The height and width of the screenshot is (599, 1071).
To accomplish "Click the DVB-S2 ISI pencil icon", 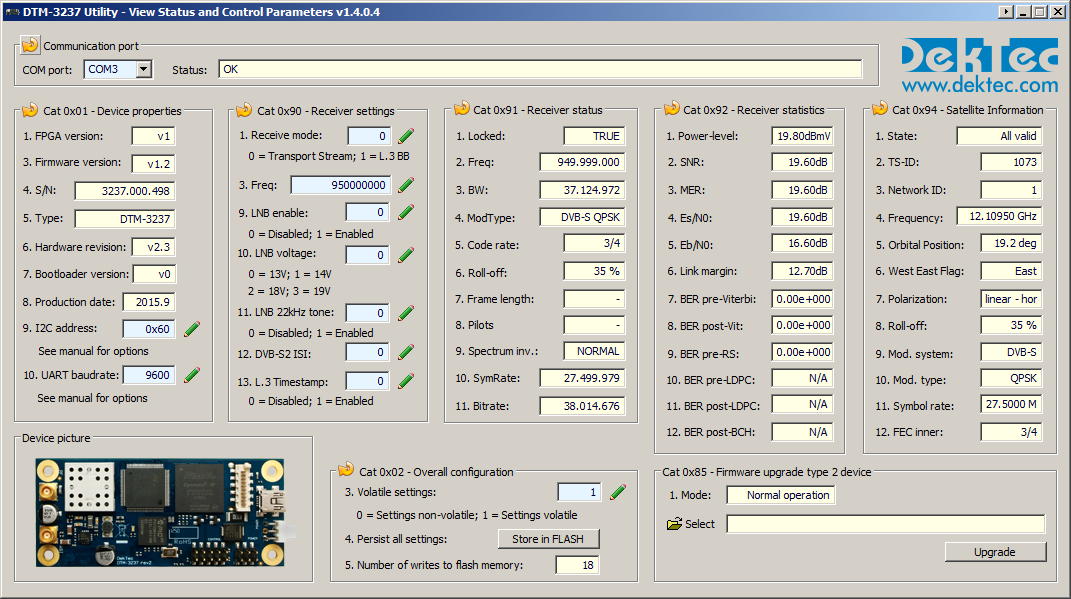I will coord(404,352).
